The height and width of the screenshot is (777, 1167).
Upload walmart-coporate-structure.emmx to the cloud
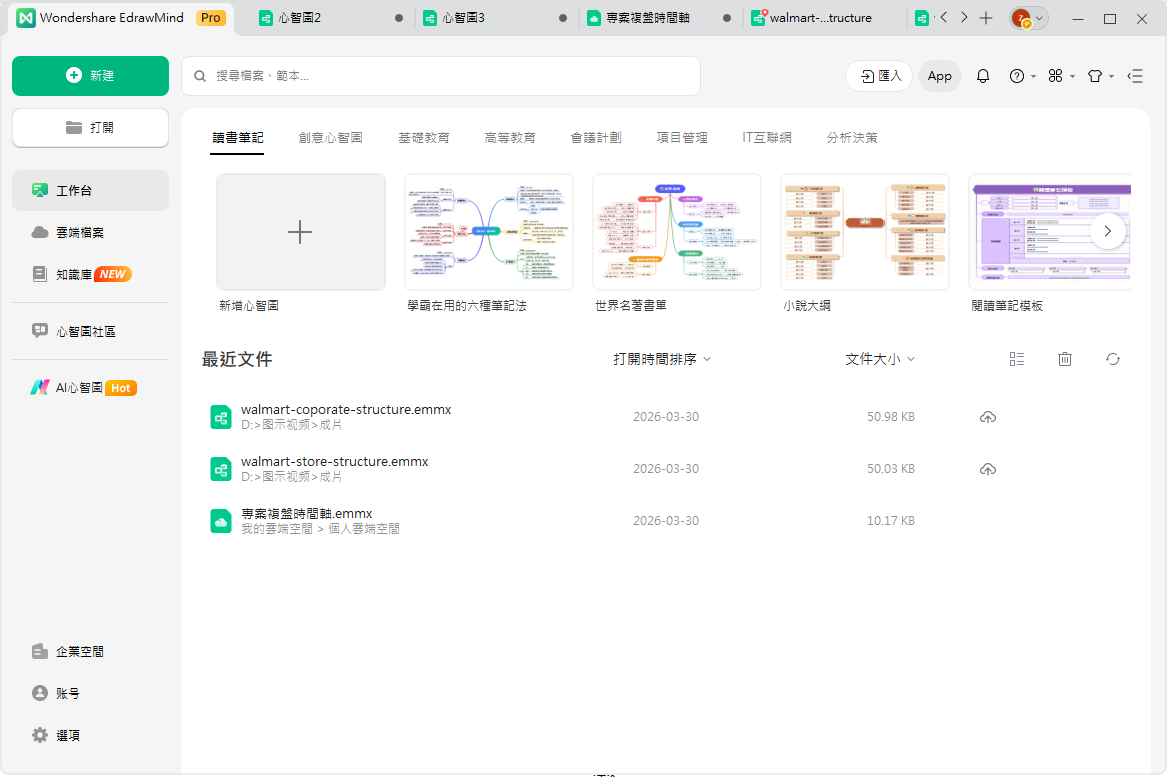click(x=988, y=417)
